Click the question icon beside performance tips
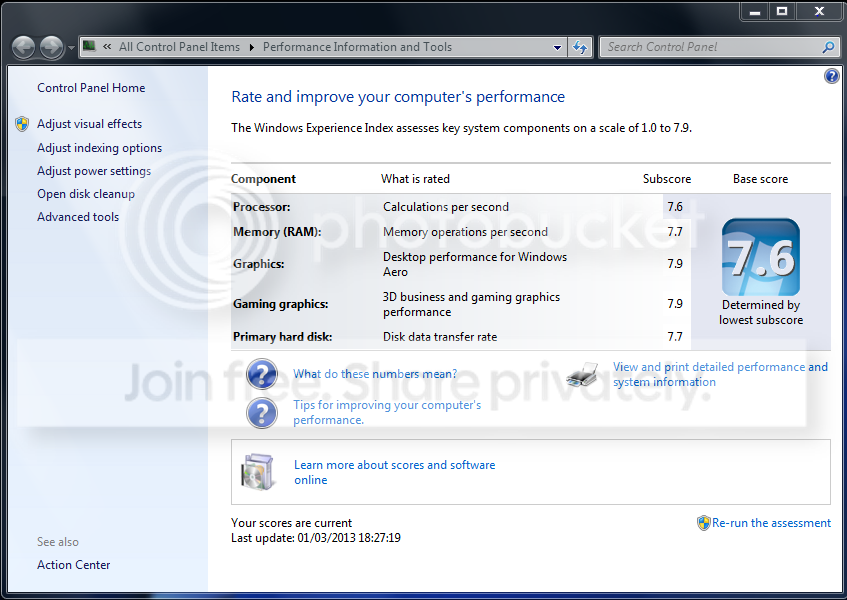 [x=262, y=413]
